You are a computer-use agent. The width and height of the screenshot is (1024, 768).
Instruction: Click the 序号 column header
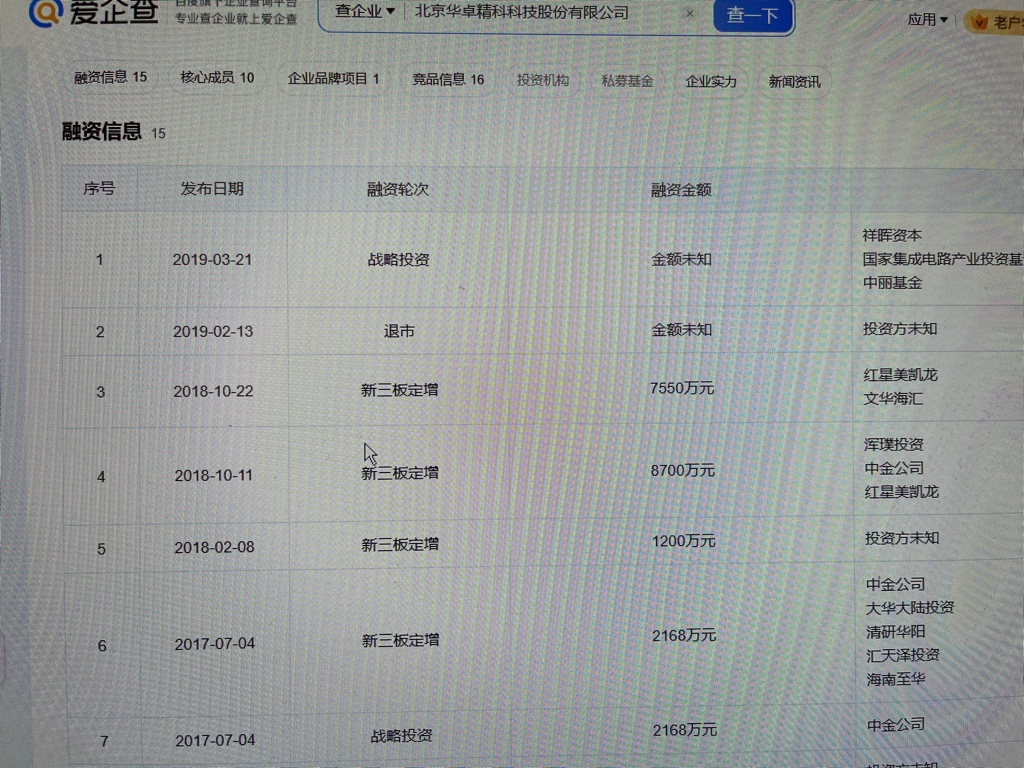coord(99,189)
